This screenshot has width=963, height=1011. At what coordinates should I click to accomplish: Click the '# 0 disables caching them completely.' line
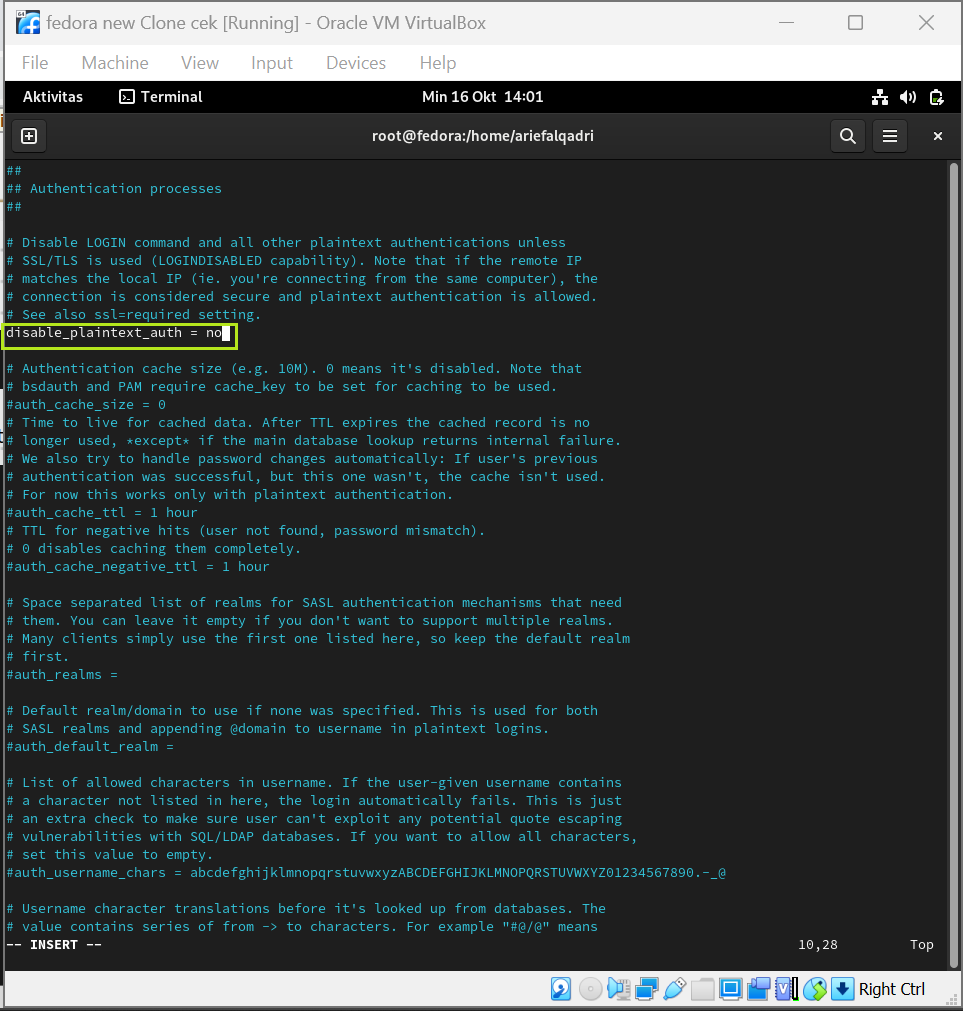pyautogui.click(x=154, y=549)
